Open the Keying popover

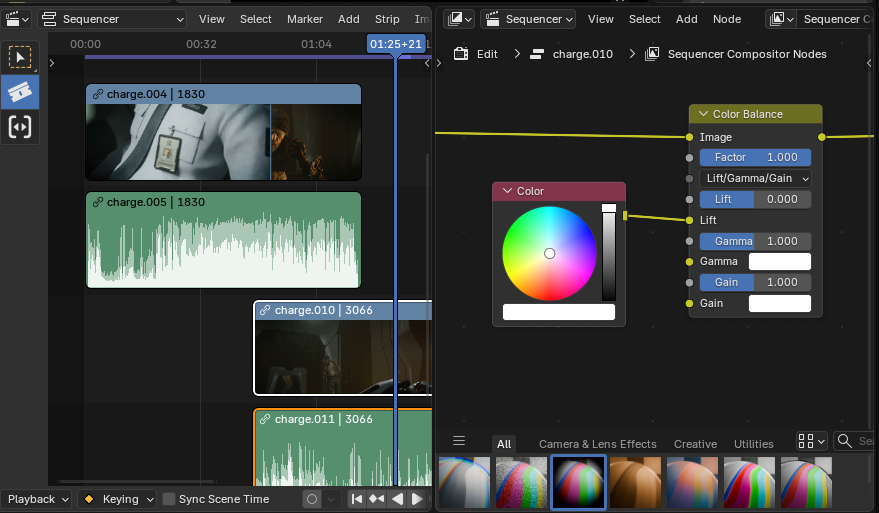(x=117, y=499)
